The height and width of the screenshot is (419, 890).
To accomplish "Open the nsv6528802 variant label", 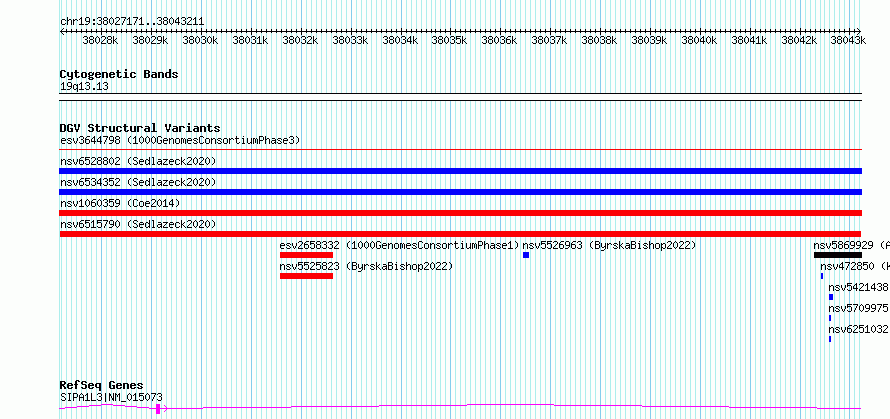I will (x=138, y=161).
